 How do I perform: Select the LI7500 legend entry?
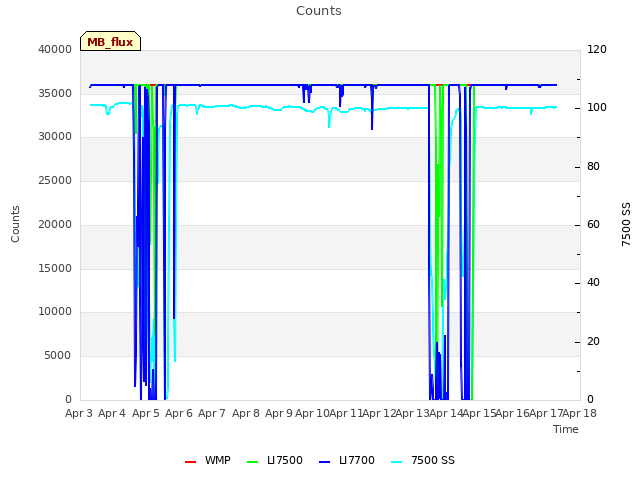click(275, 460)
